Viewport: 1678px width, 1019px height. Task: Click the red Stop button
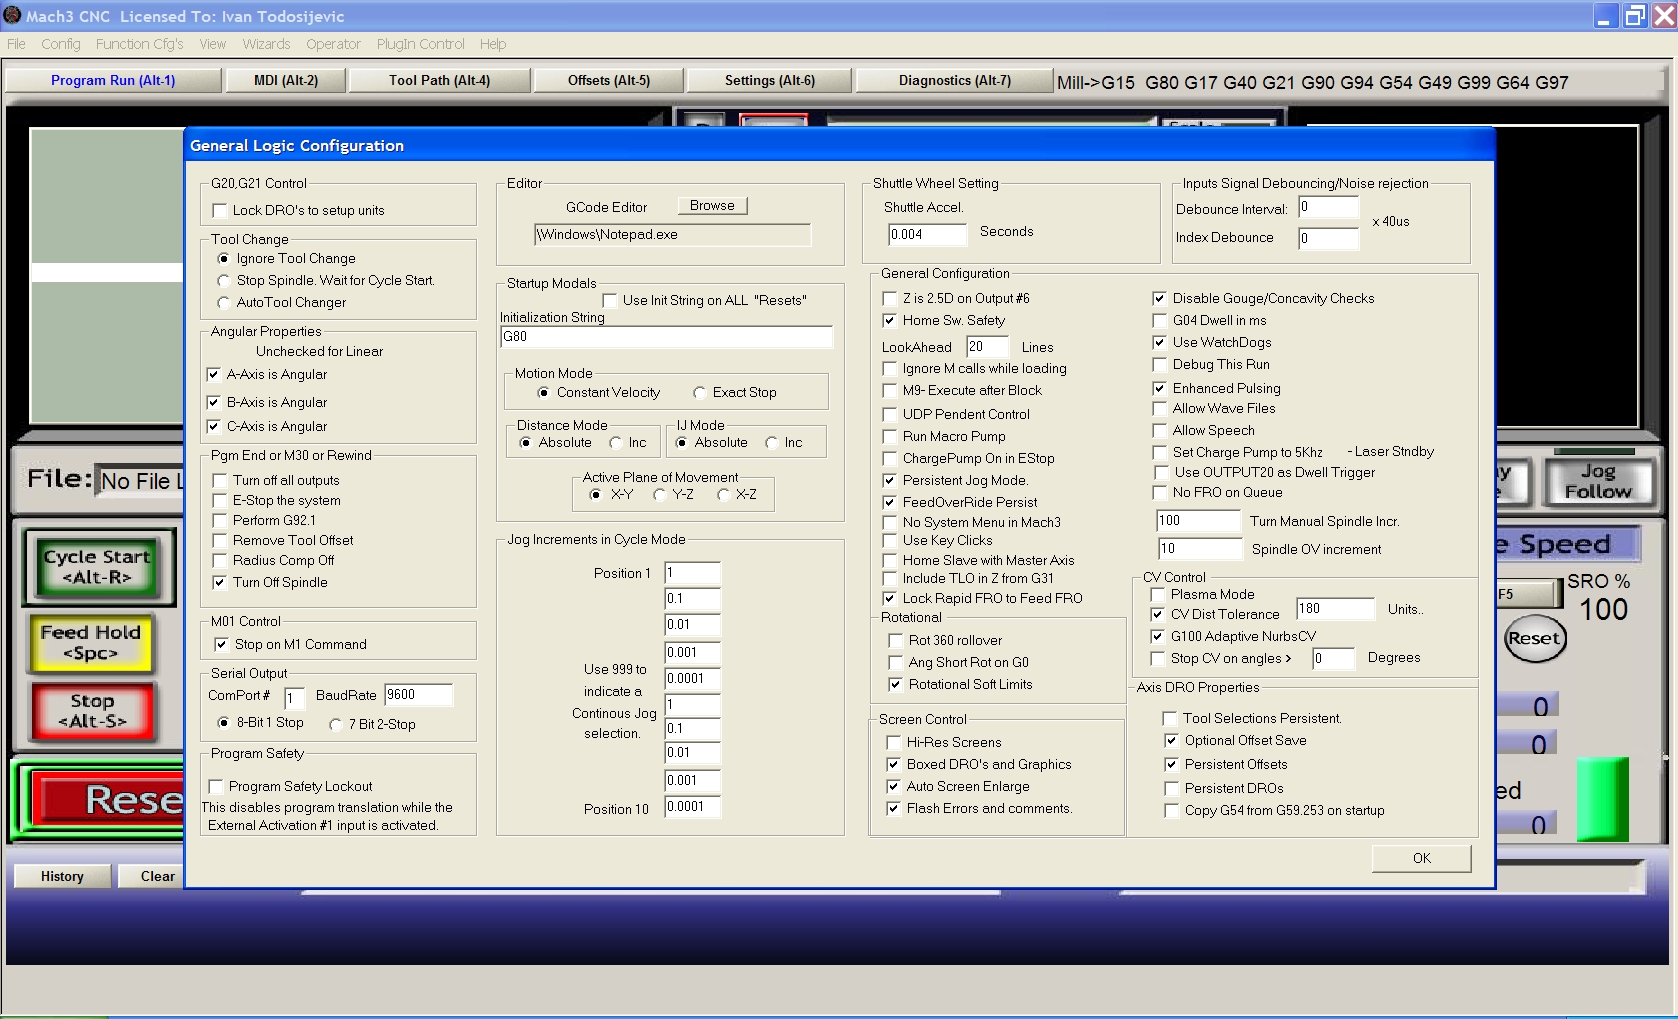pos(93,710)
